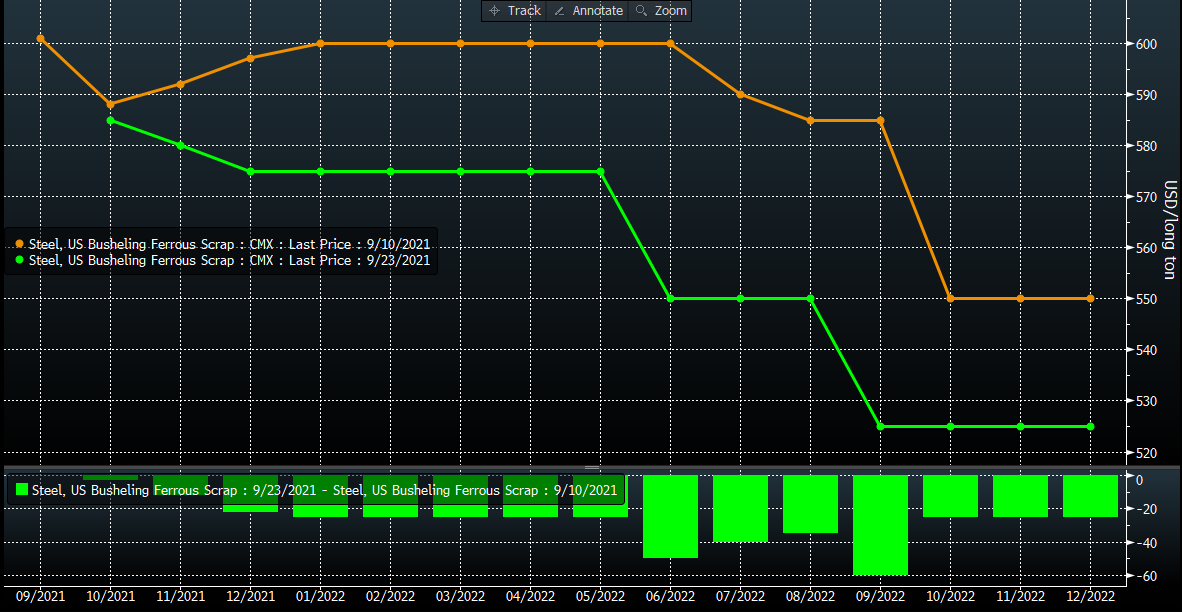Click the orange data point at 09/2021
The height and width of the screenshot is (612, 1182).
(x=41, y=38)
